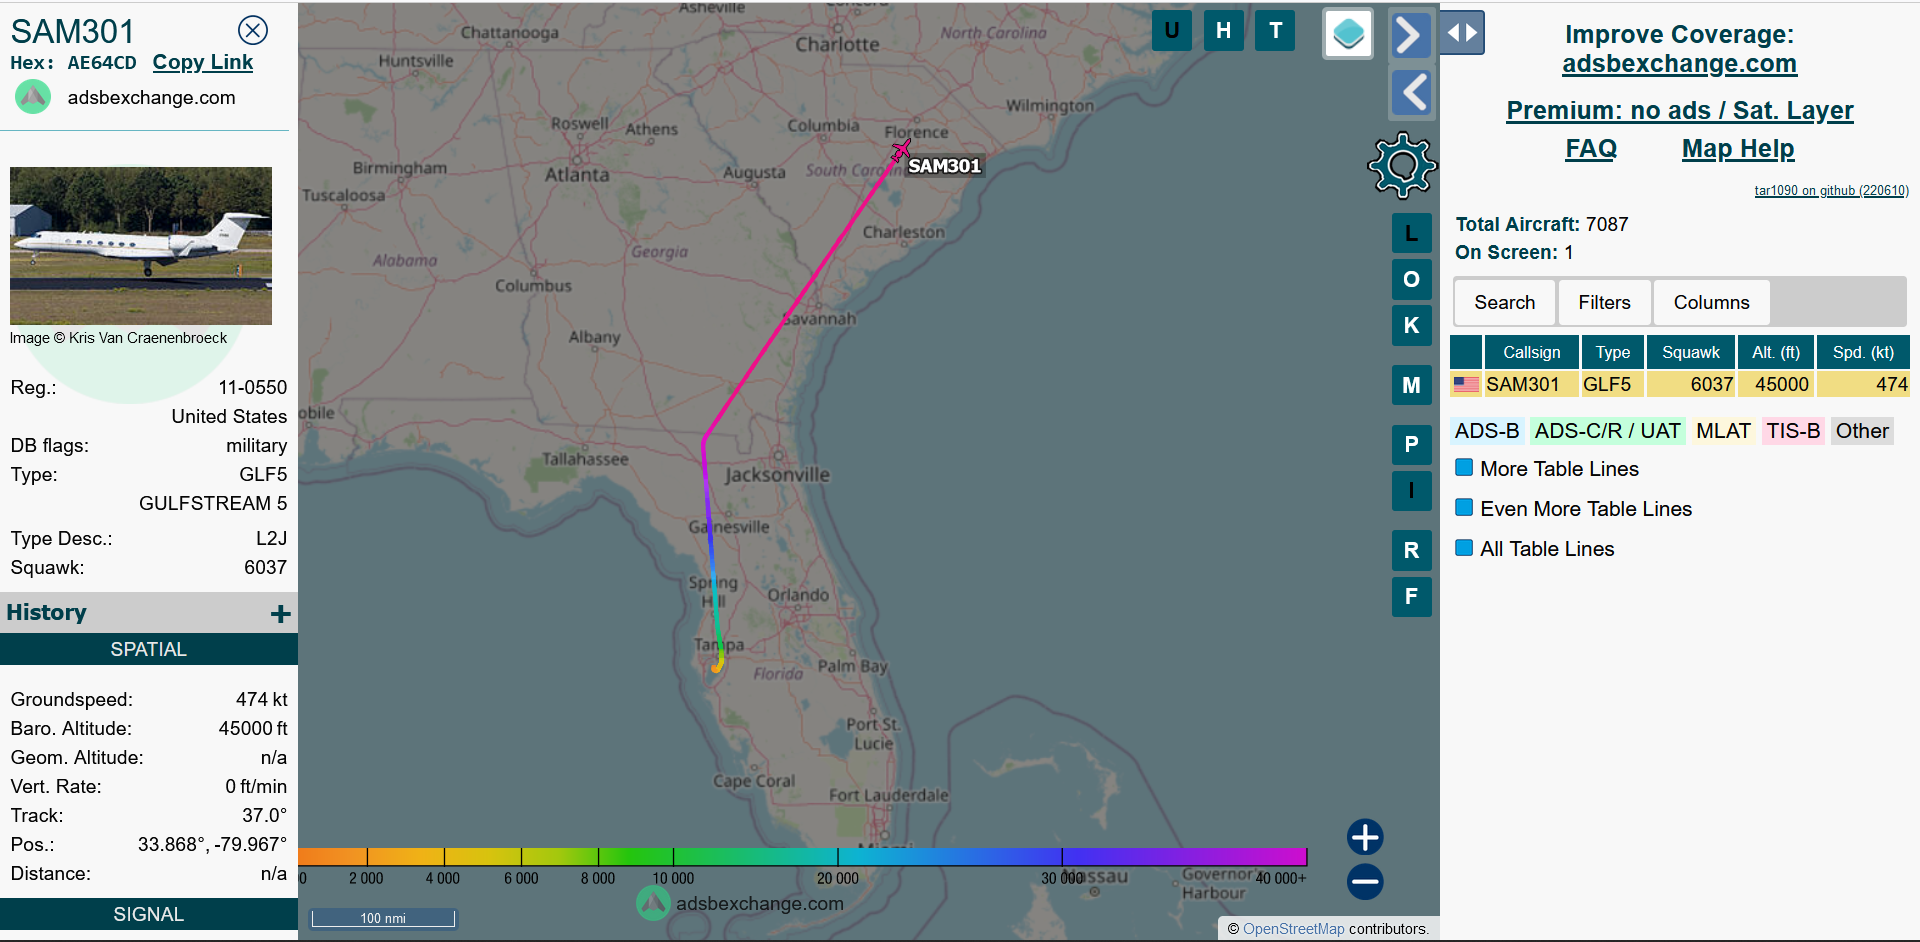Sort table by Callsign column
The height and width of the screenshot is (942, 1920).
(x=1531, y=352)
